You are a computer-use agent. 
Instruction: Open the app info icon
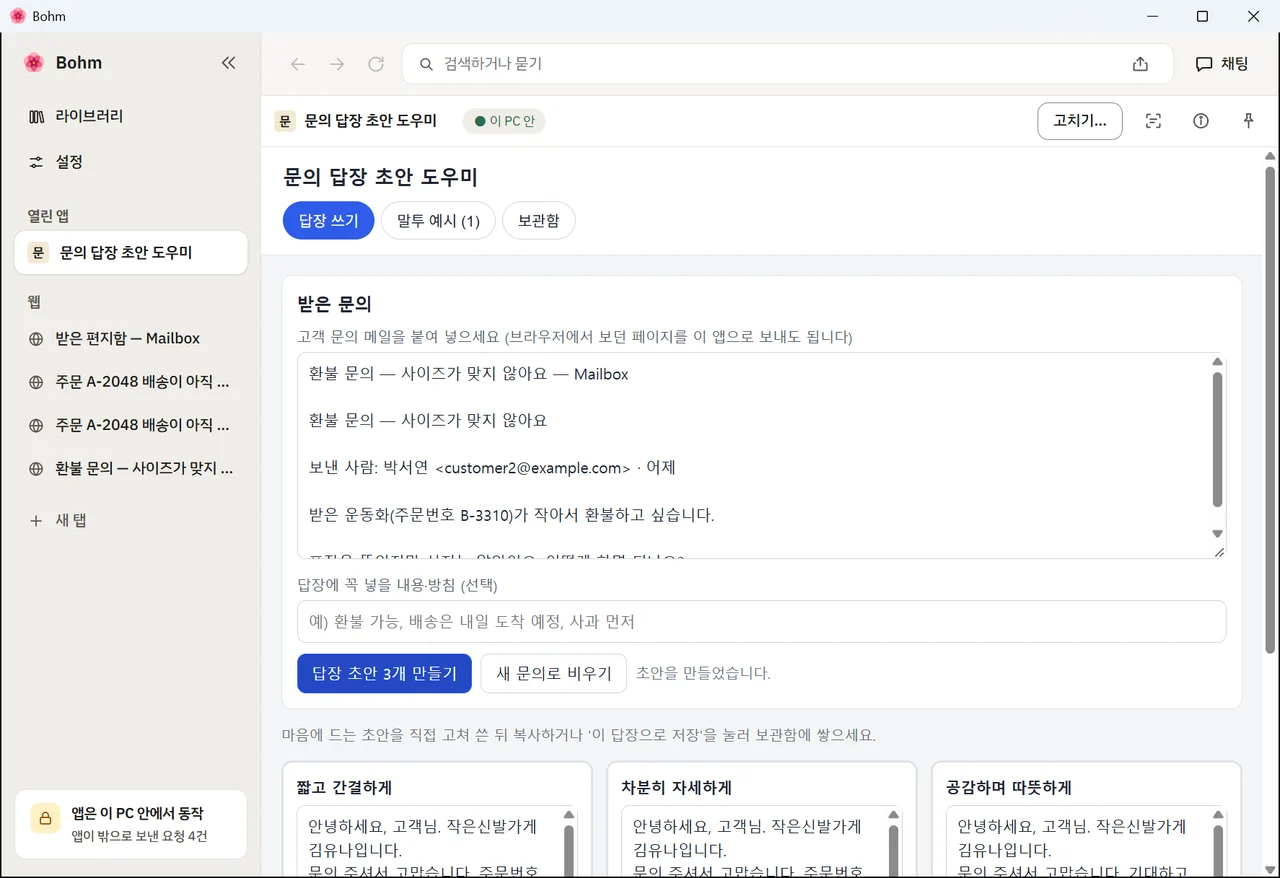pyautogui.click(x=1201, y=121)
